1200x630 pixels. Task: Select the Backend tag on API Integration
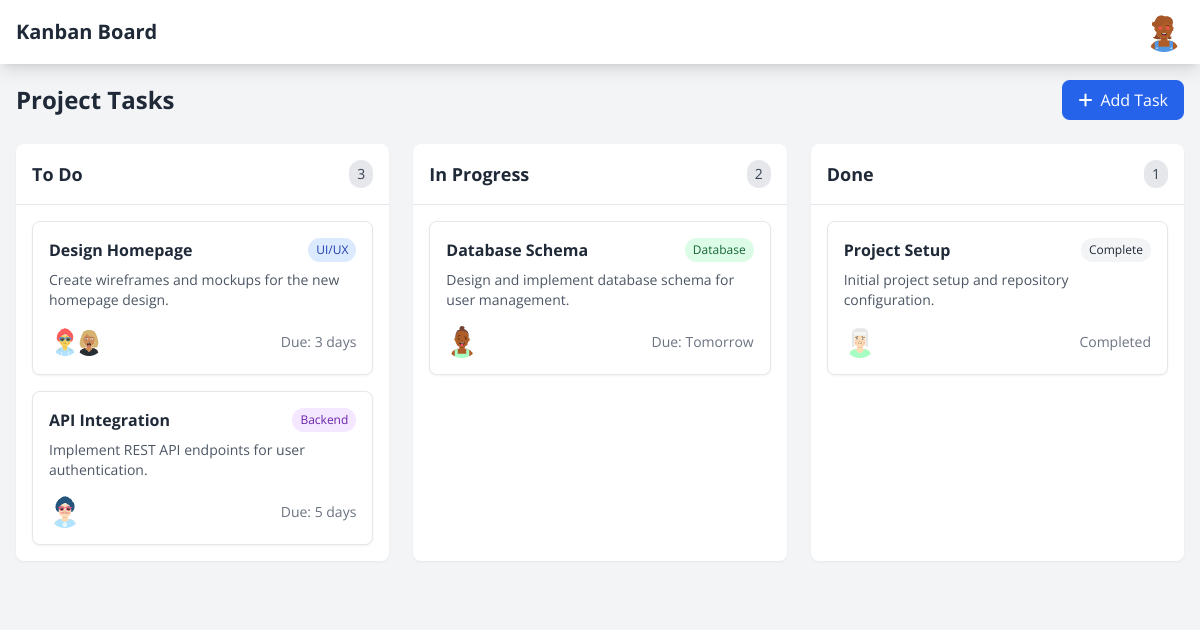coord(324,420)
